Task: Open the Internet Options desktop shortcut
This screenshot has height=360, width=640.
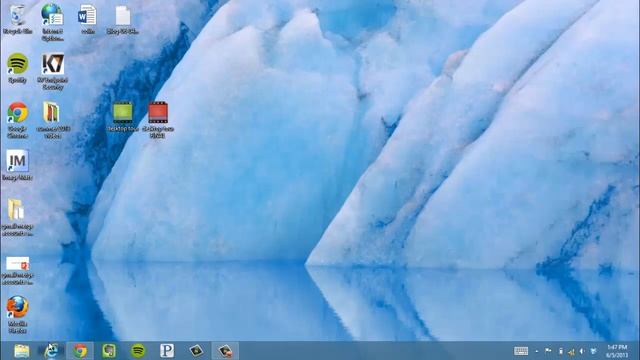Action: point(52,22)
